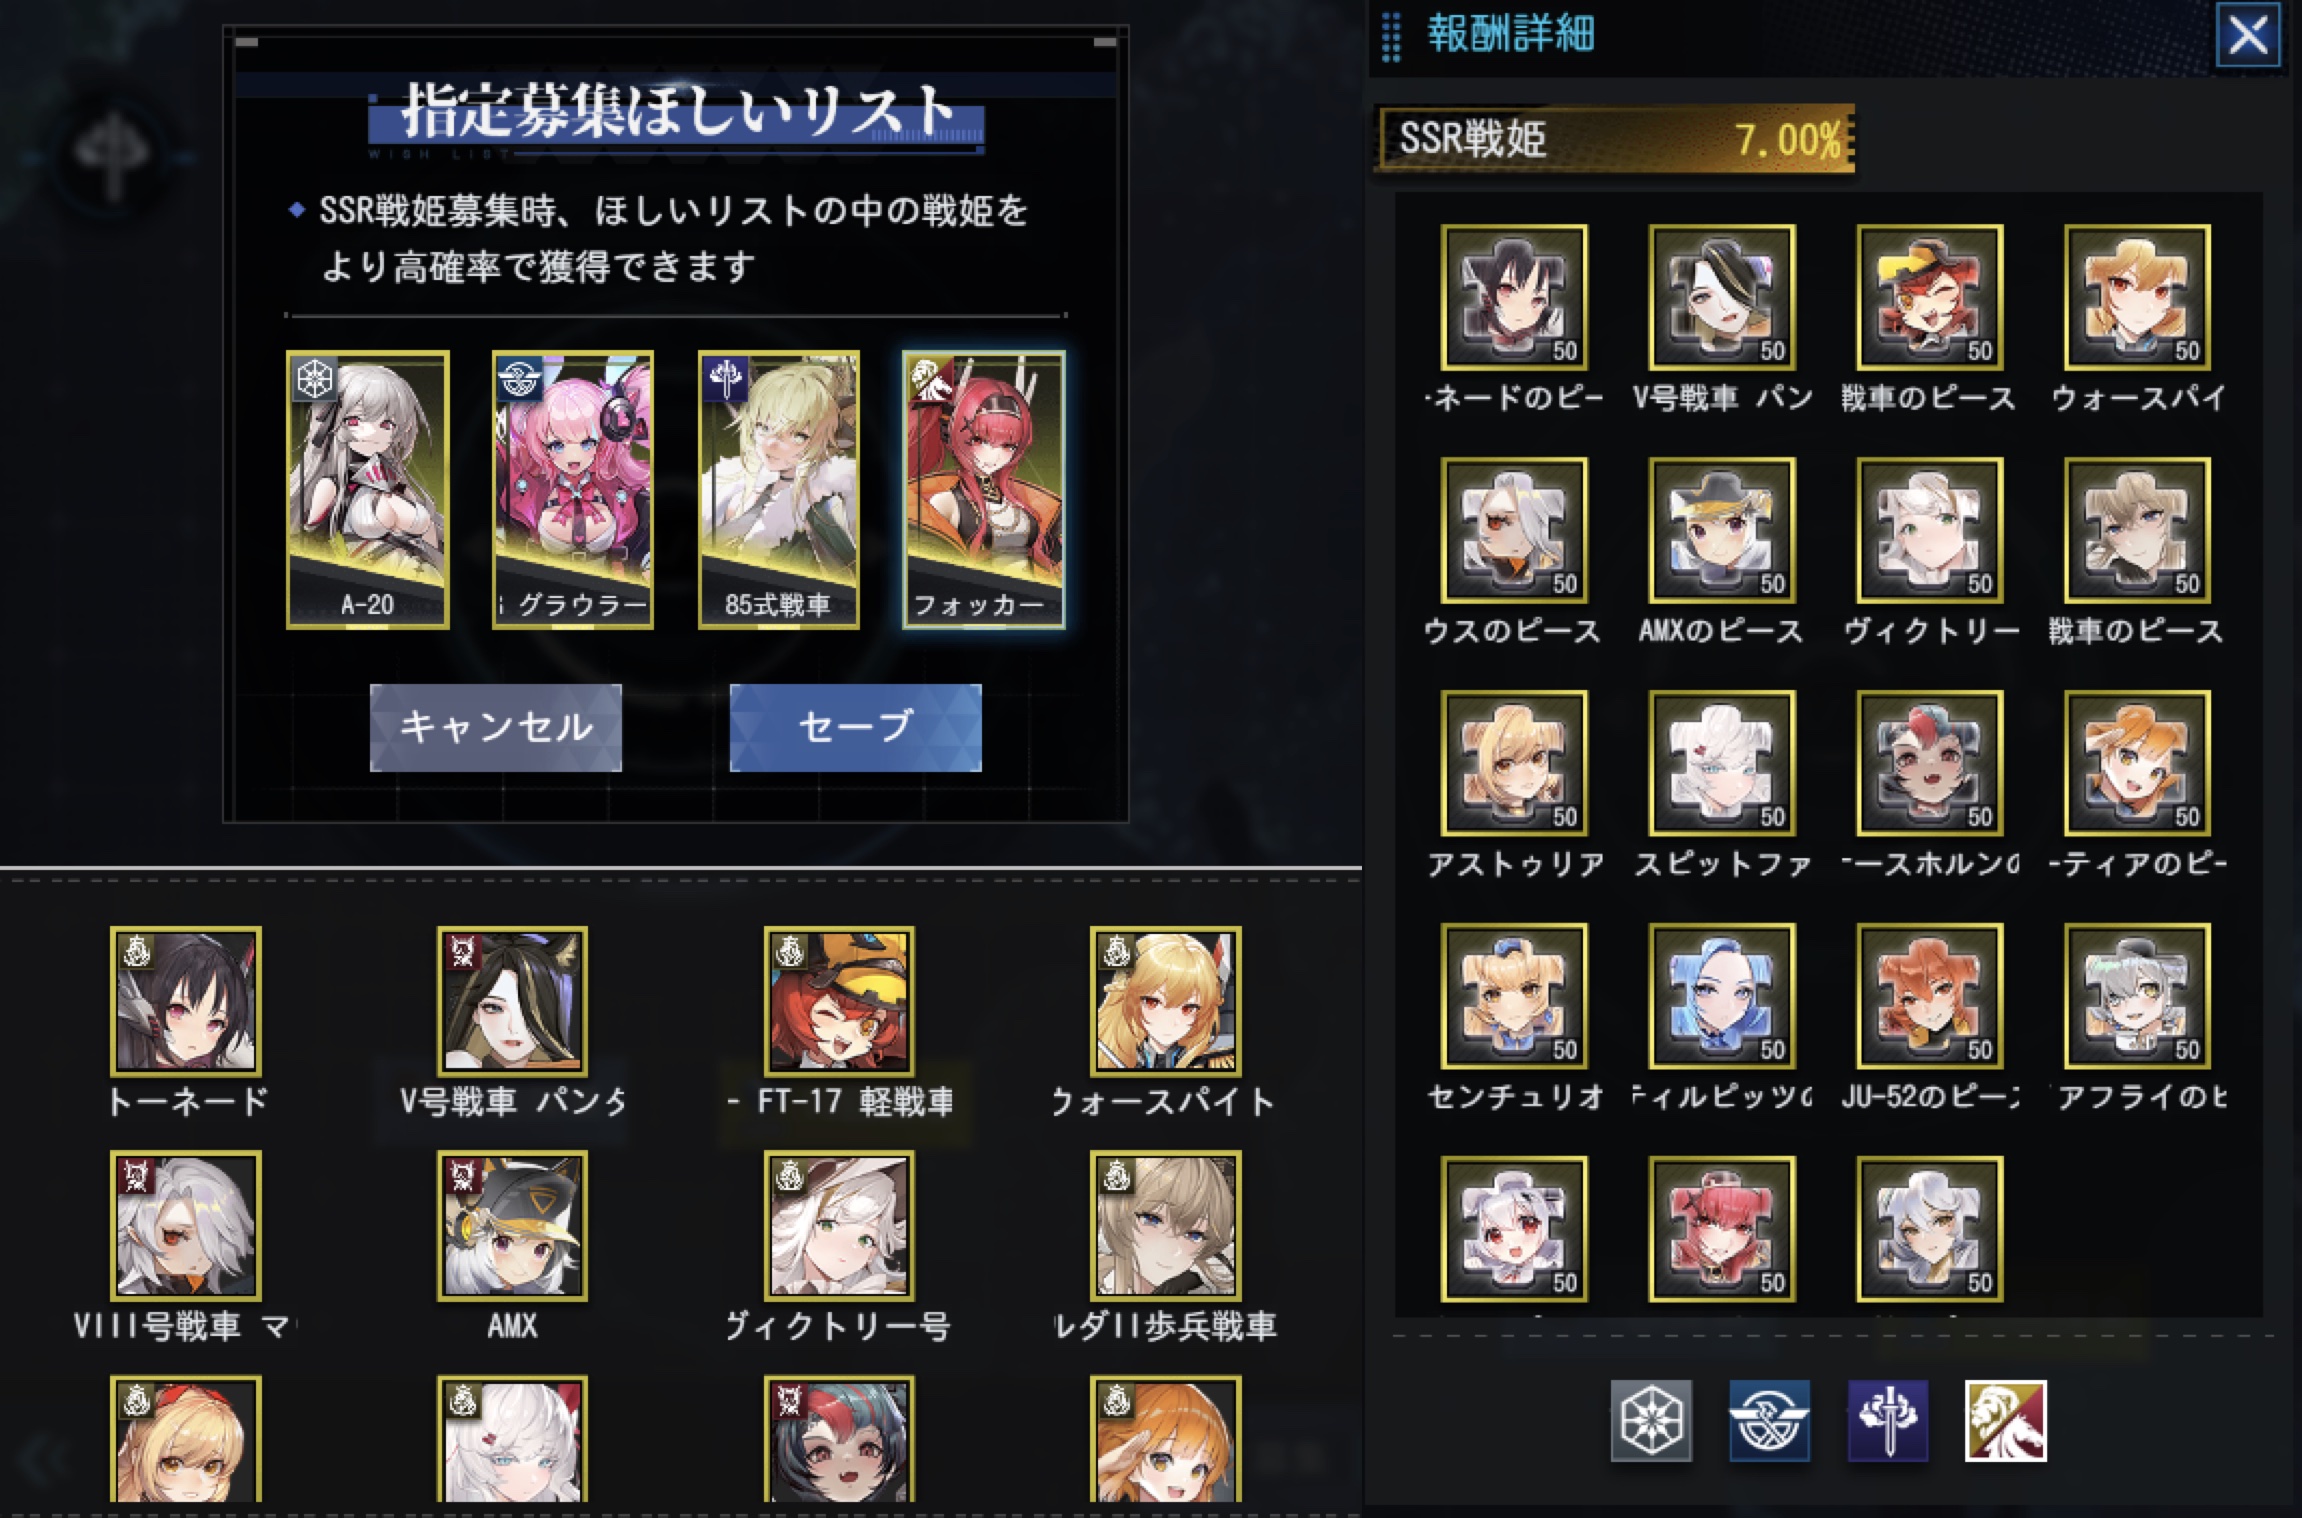
Task: Click the スピットファ piece reward icon
Action: pyautogui.click(x=1722, y=763)
